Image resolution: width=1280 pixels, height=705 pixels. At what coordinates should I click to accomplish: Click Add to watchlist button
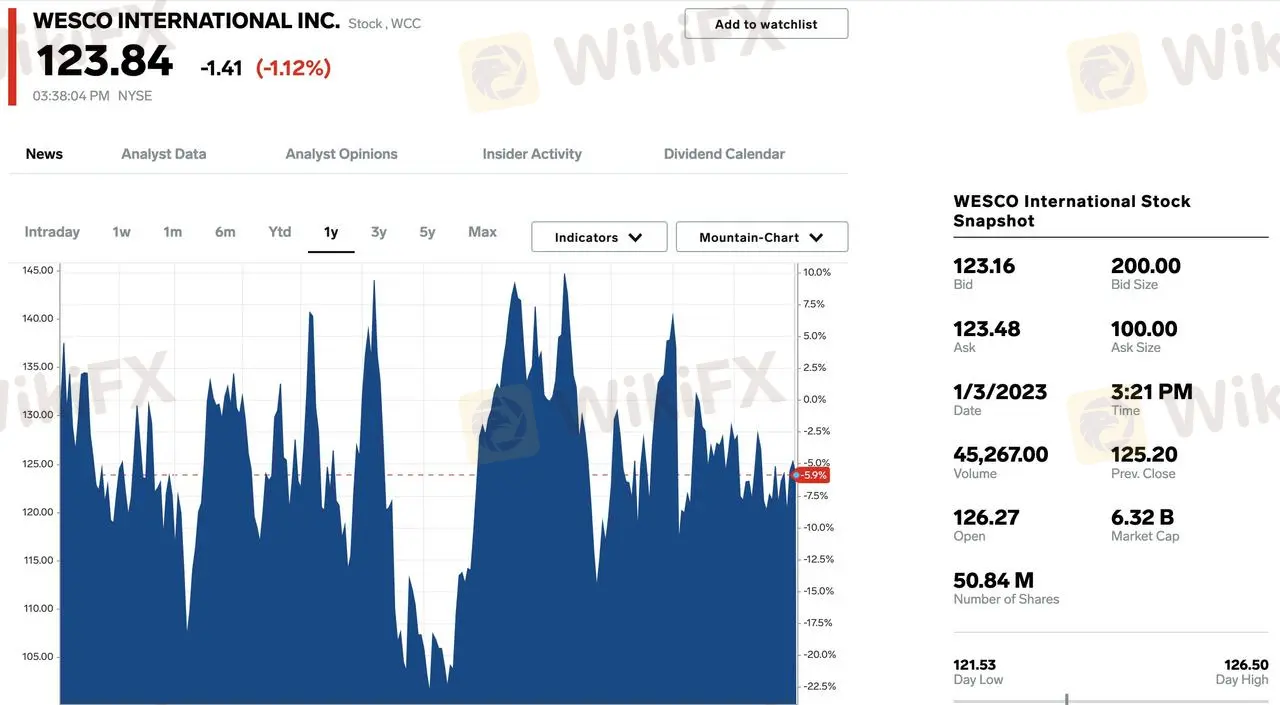point(766,24)
